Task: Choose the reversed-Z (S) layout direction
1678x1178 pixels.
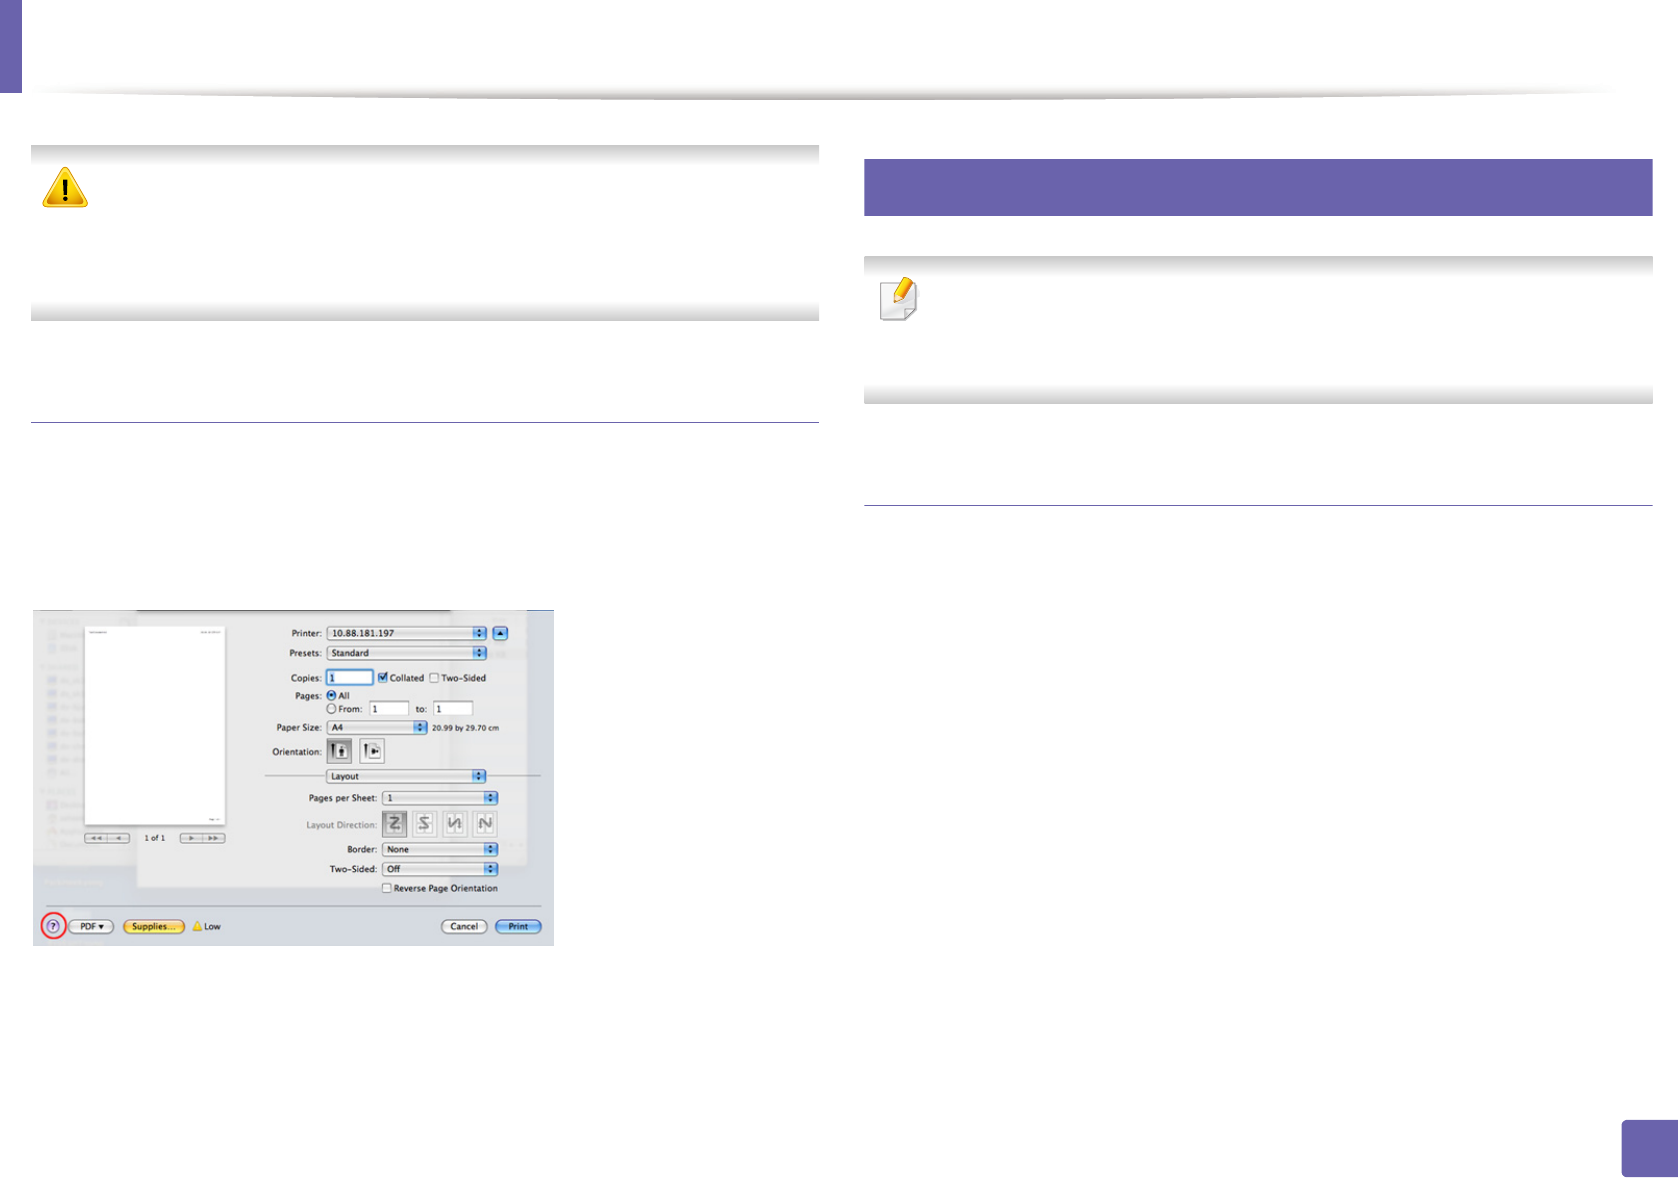Action: tap(425, 824)
